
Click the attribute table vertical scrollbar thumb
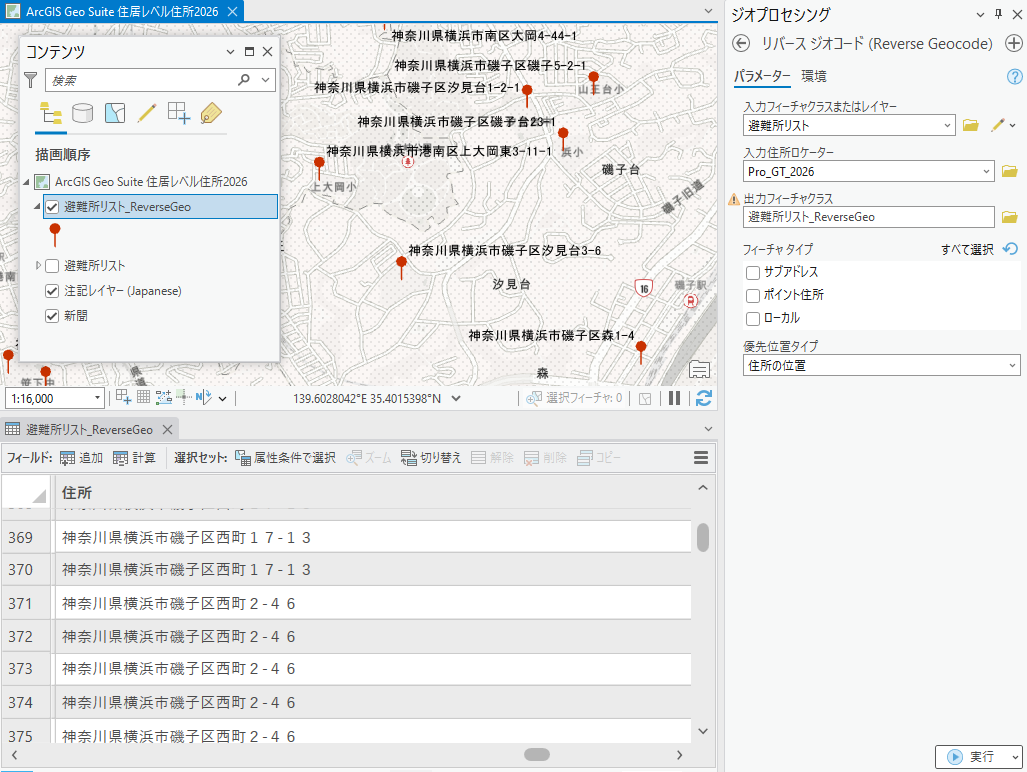click(x=703, y=538)
